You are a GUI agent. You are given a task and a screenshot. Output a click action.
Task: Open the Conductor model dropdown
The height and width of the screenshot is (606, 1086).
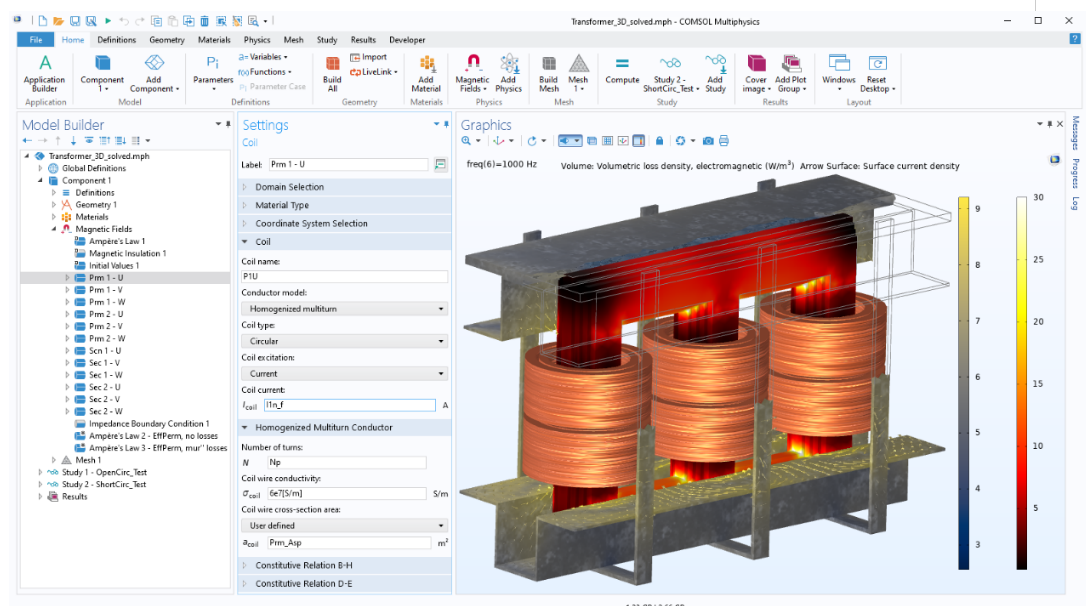tap(344, 309)
